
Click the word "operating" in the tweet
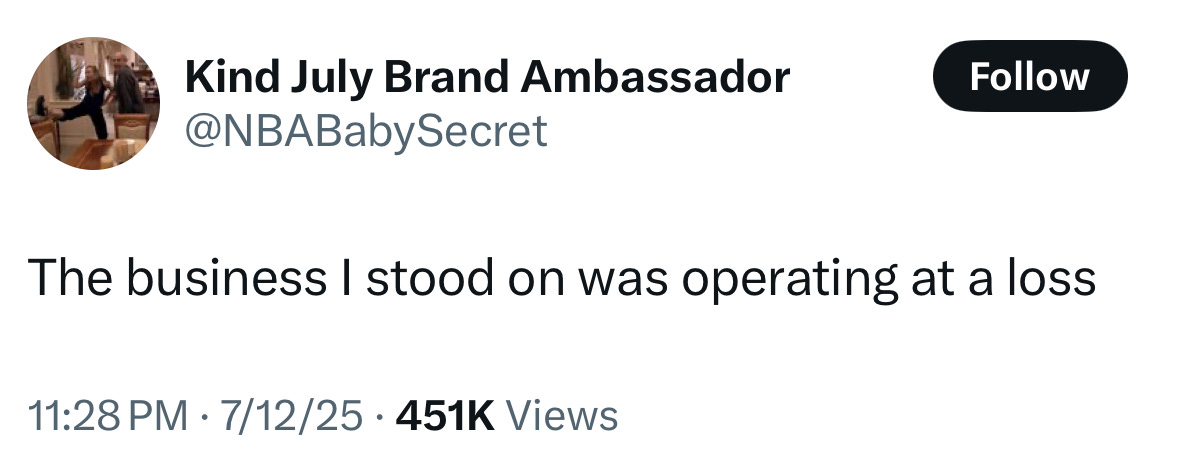pos(790,280)
